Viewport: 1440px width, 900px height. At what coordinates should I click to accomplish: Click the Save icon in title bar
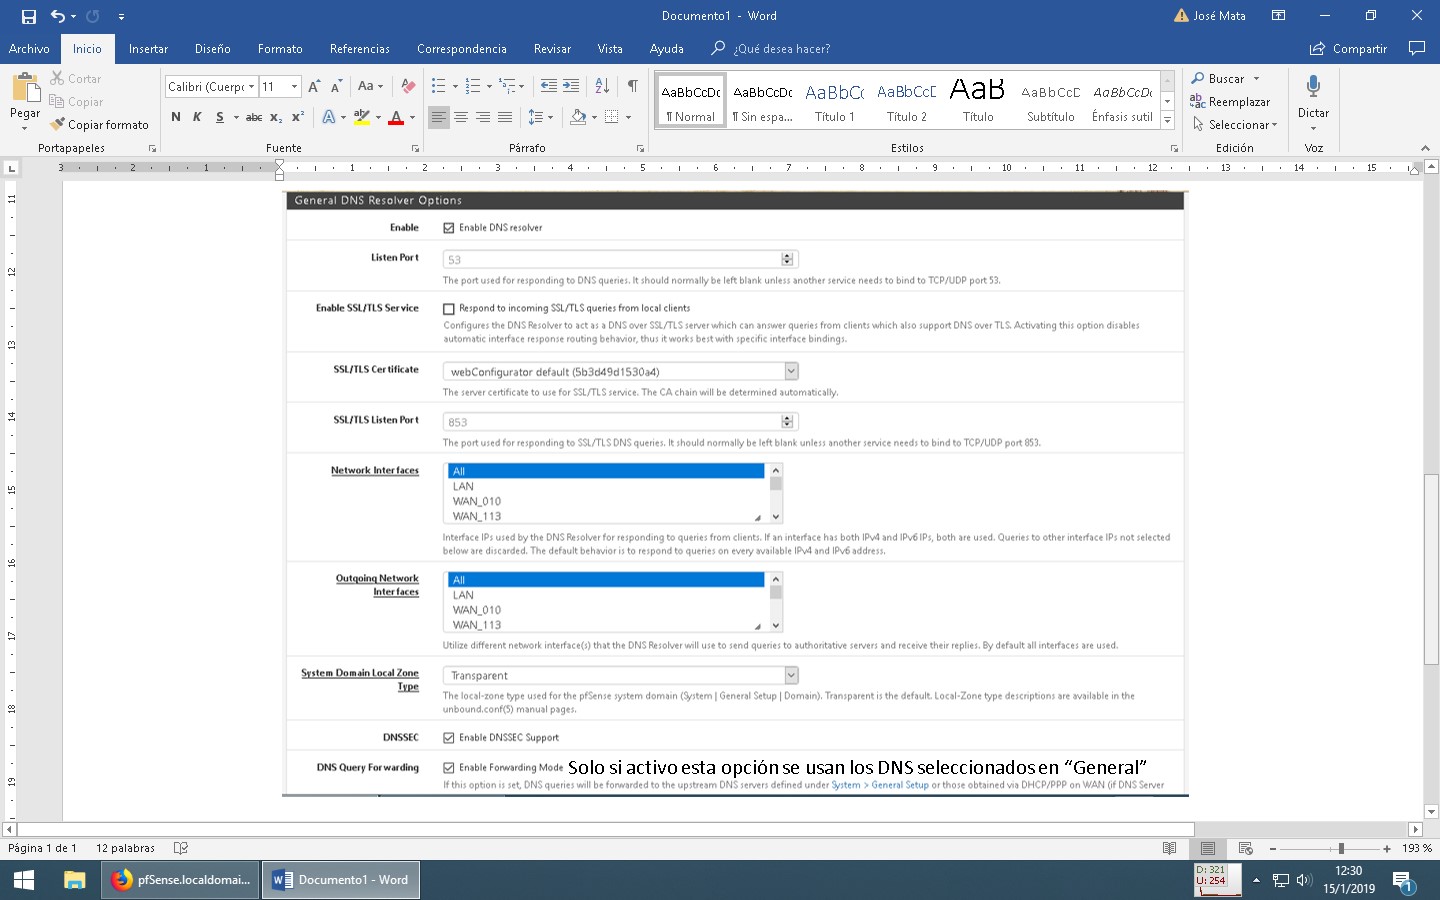coord(28,16)
